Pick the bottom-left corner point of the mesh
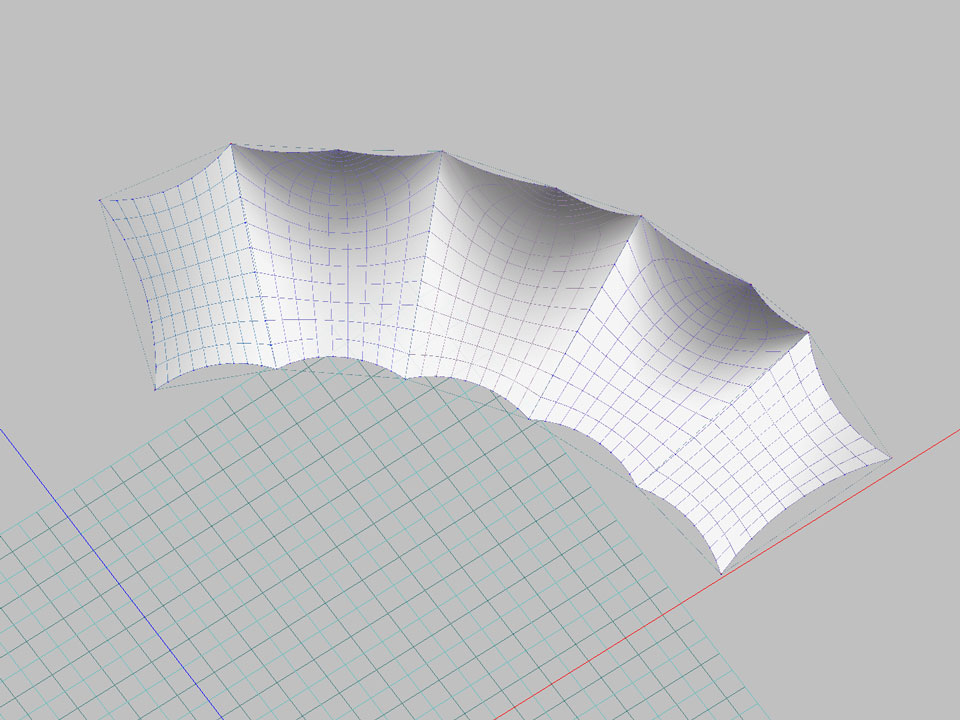 pyautogui.click(x=155, y=389)
